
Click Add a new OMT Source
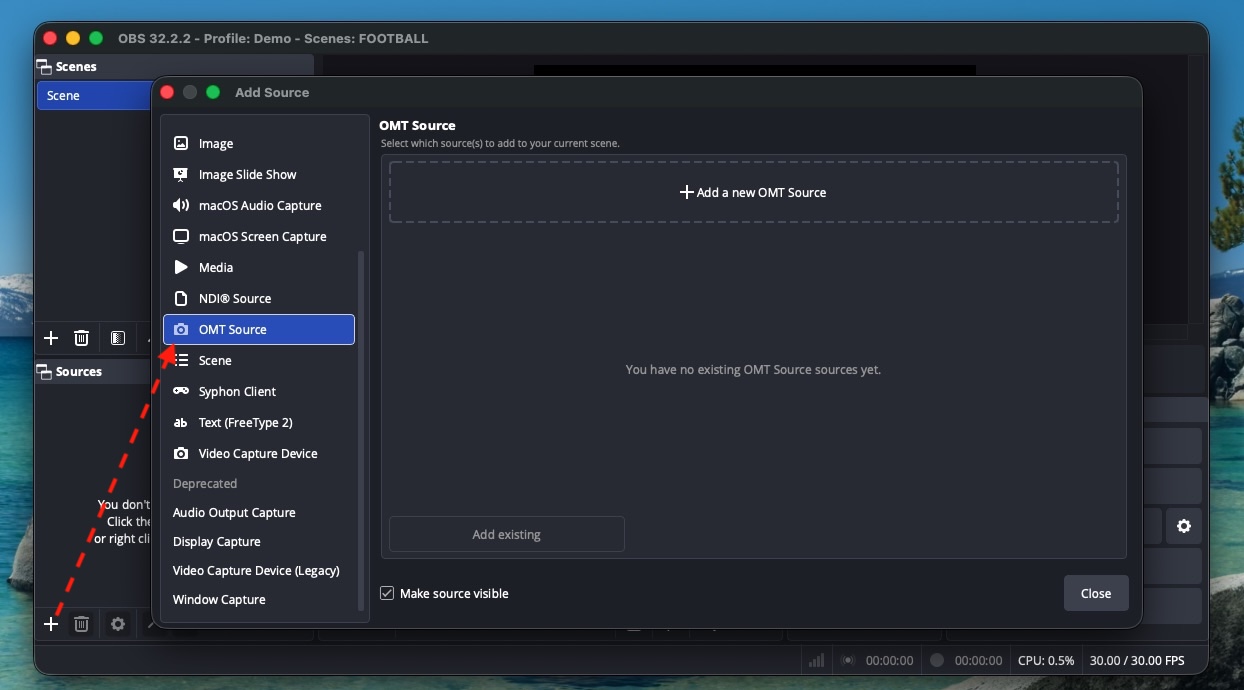pyautogui.click(x=753, y=192)
